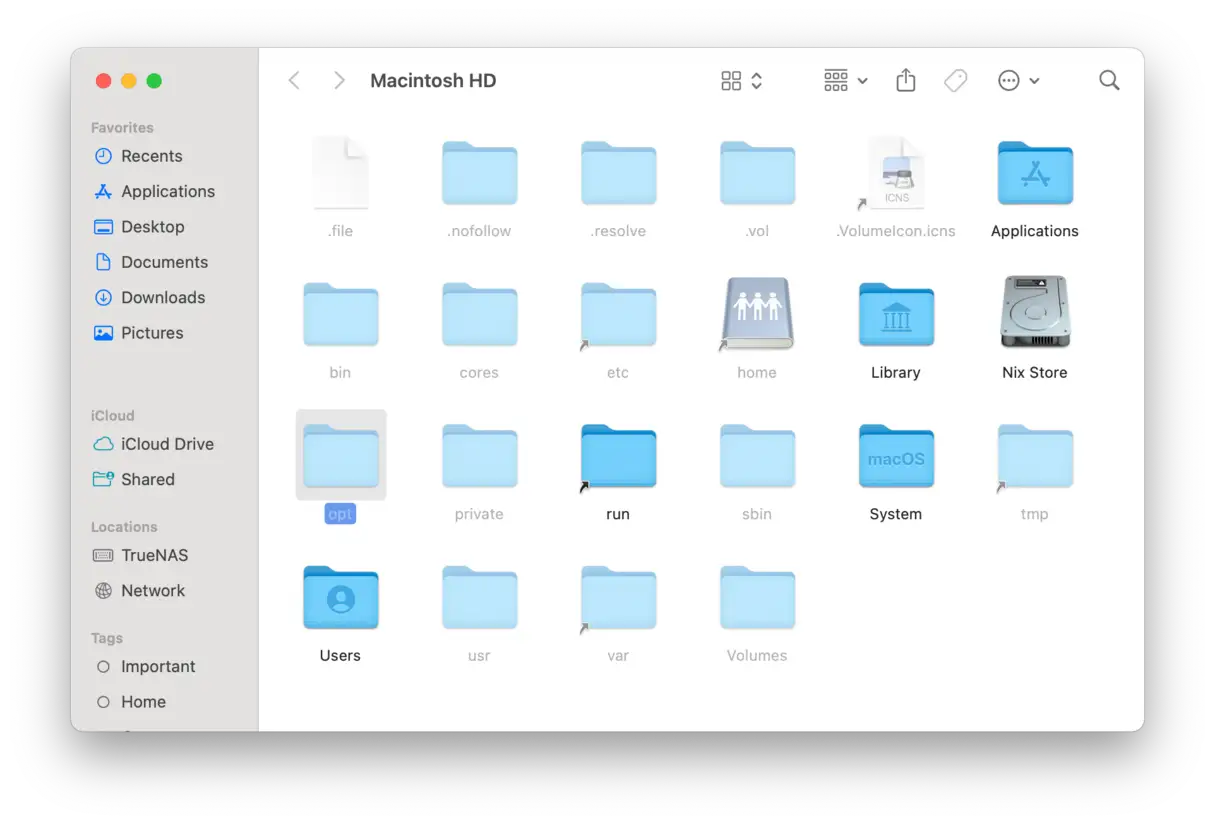Select the Nix Store drive icon
This screenshot has width=1215, height=825.
coord(1034,314)
